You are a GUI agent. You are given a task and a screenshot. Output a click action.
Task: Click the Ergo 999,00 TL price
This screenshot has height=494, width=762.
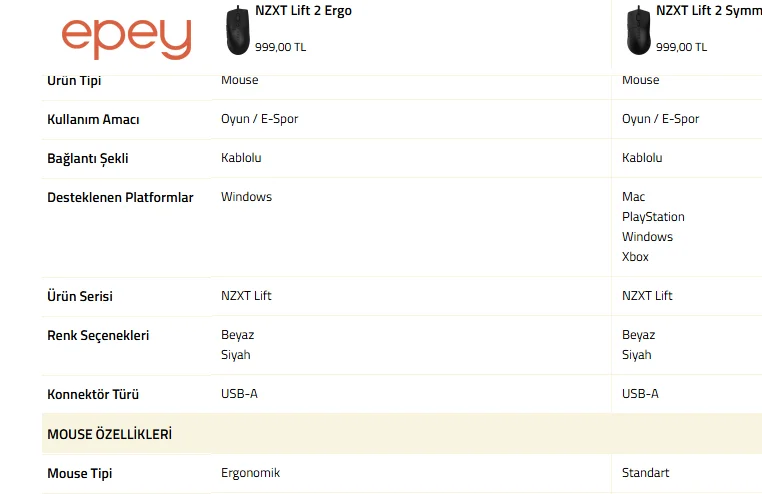point(280,47)
